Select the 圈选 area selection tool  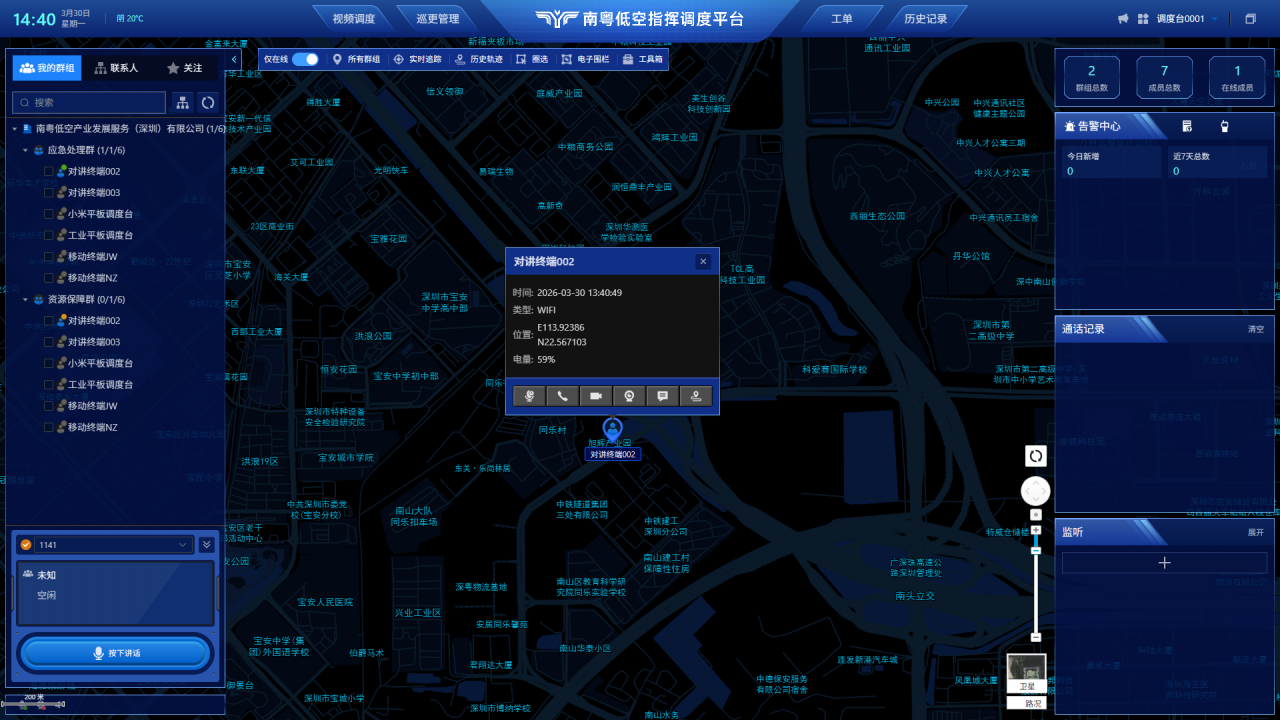pos(532,59)
